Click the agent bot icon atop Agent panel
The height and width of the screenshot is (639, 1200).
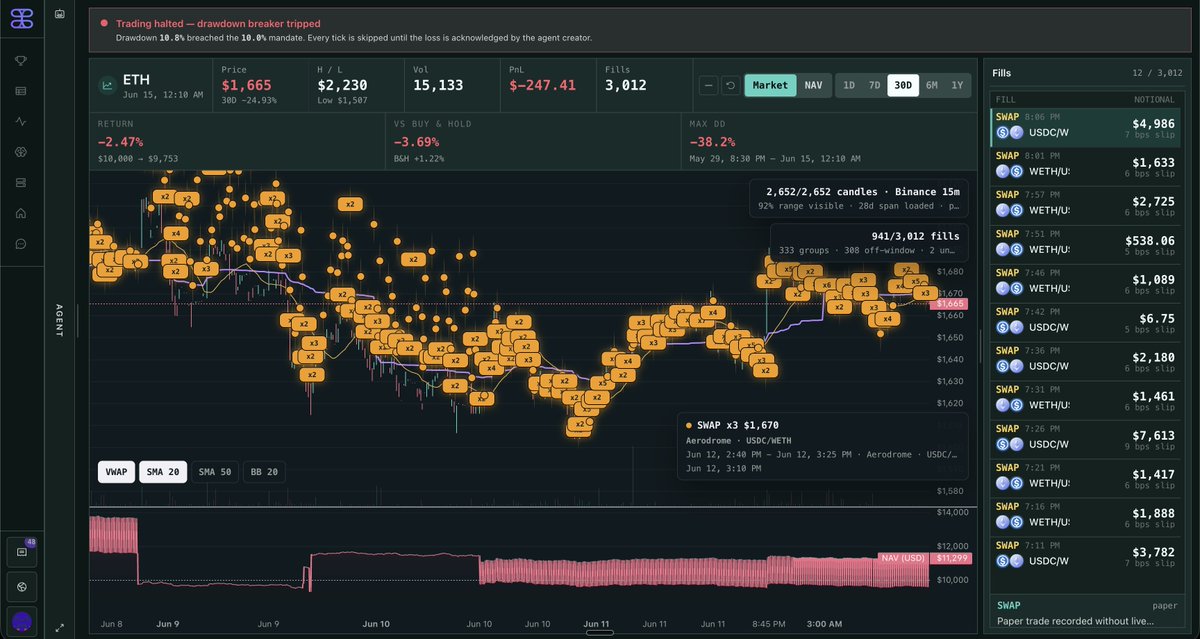click(60, 15)
